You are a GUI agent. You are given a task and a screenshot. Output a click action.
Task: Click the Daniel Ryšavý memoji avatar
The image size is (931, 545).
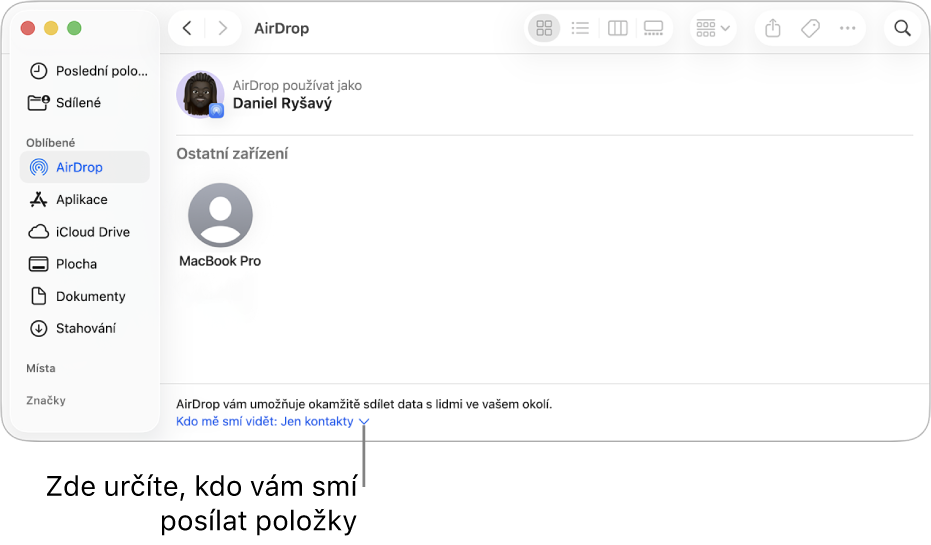[x=200, y=94]
